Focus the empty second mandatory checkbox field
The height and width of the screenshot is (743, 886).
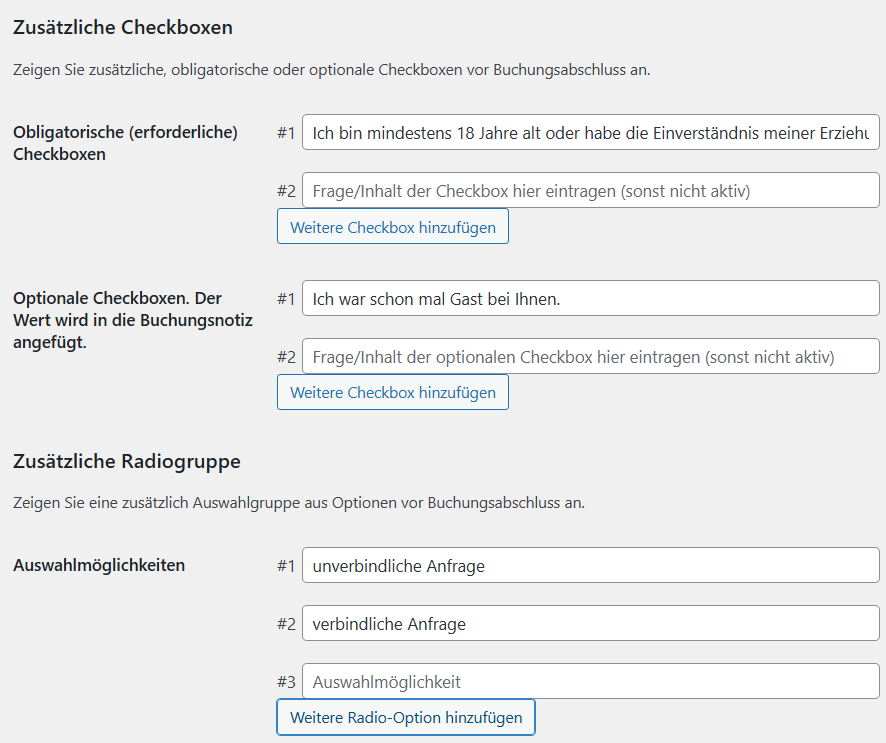coord(590,190)
